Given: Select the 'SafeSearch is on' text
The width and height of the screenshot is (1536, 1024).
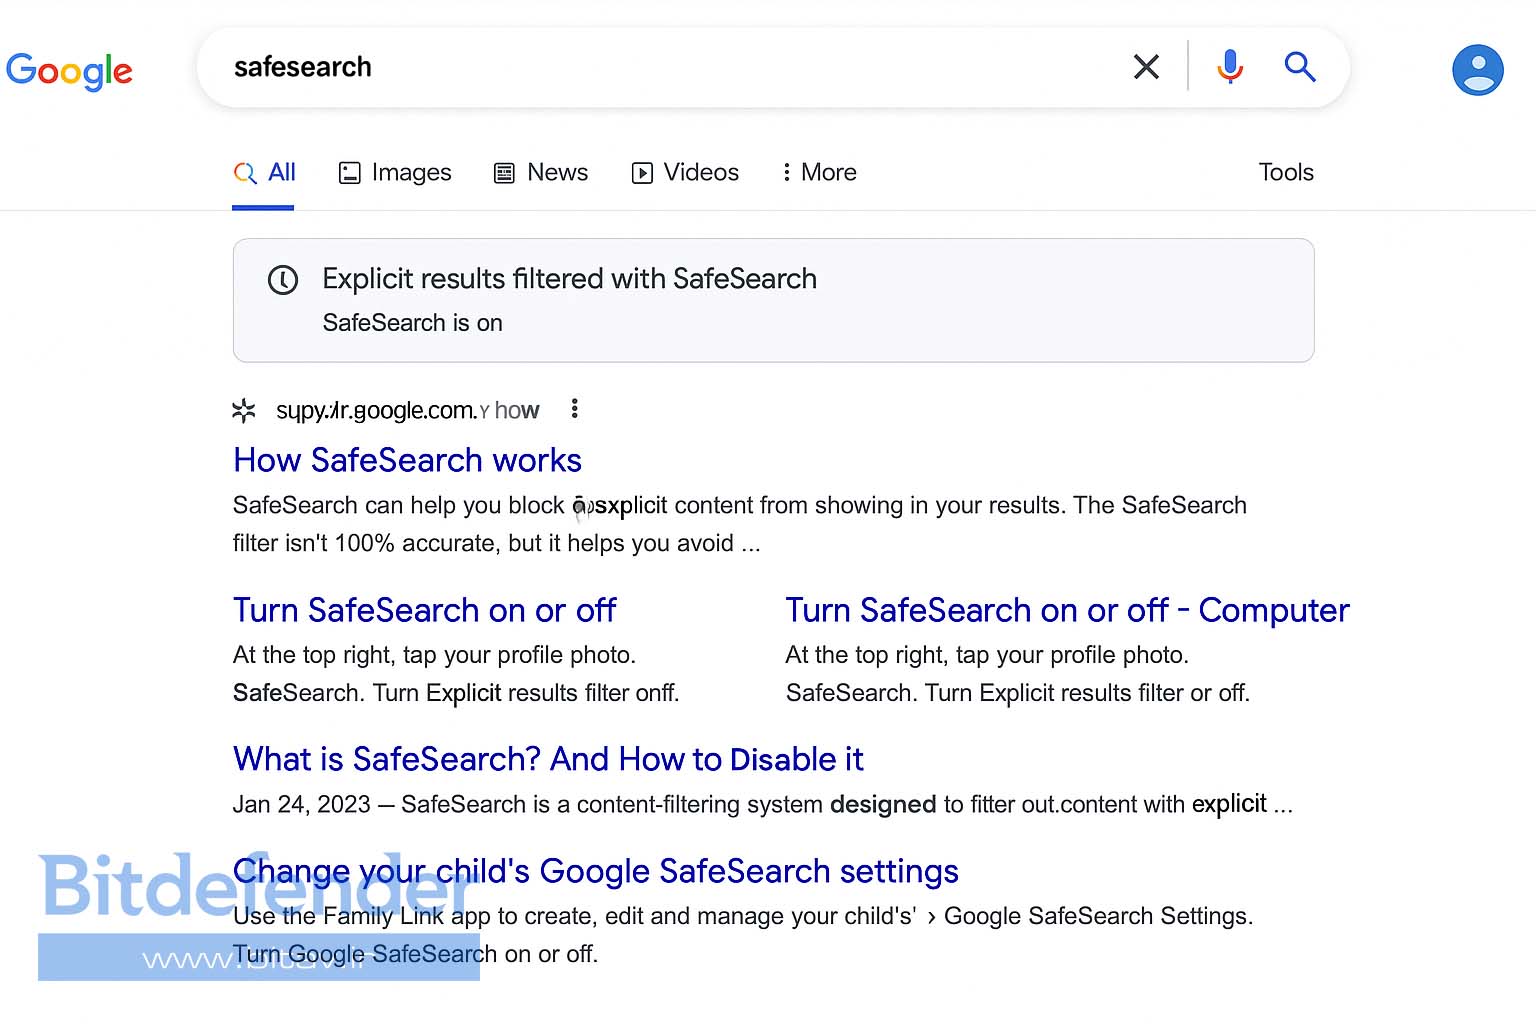Looking at the screenshot, I should pos(412,323).
